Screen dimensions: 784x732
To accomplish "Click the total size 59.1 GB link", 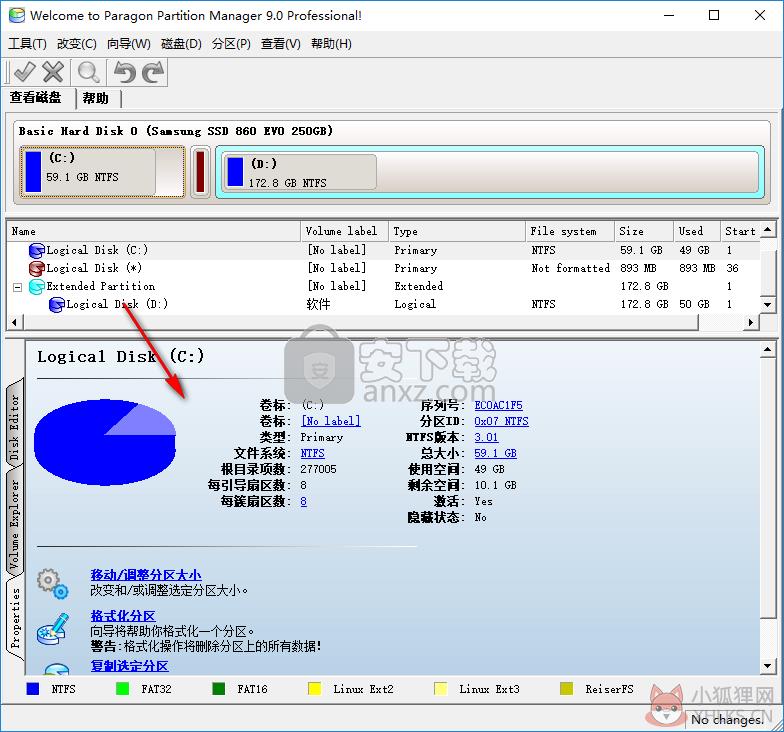I will click(x=496, y=453).
